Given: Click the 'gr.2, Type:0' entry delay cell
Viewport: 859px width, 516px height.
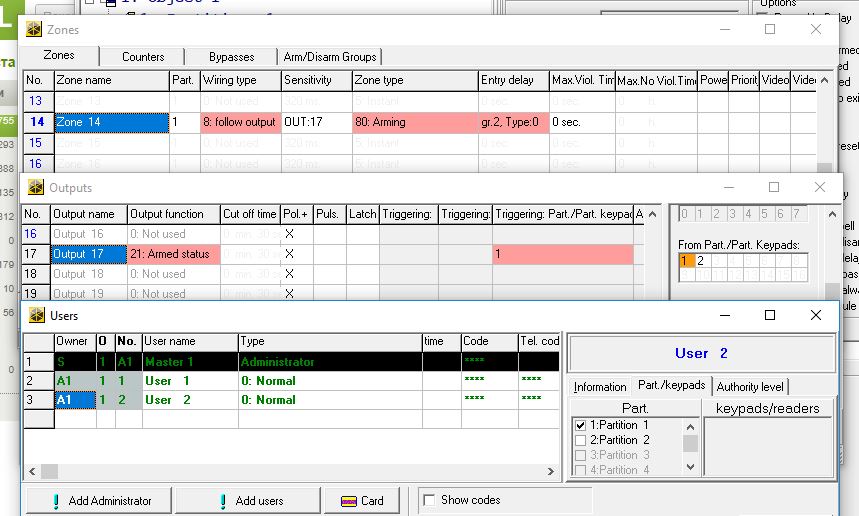Looking at the screenshot, I should [x=514, y=122].
